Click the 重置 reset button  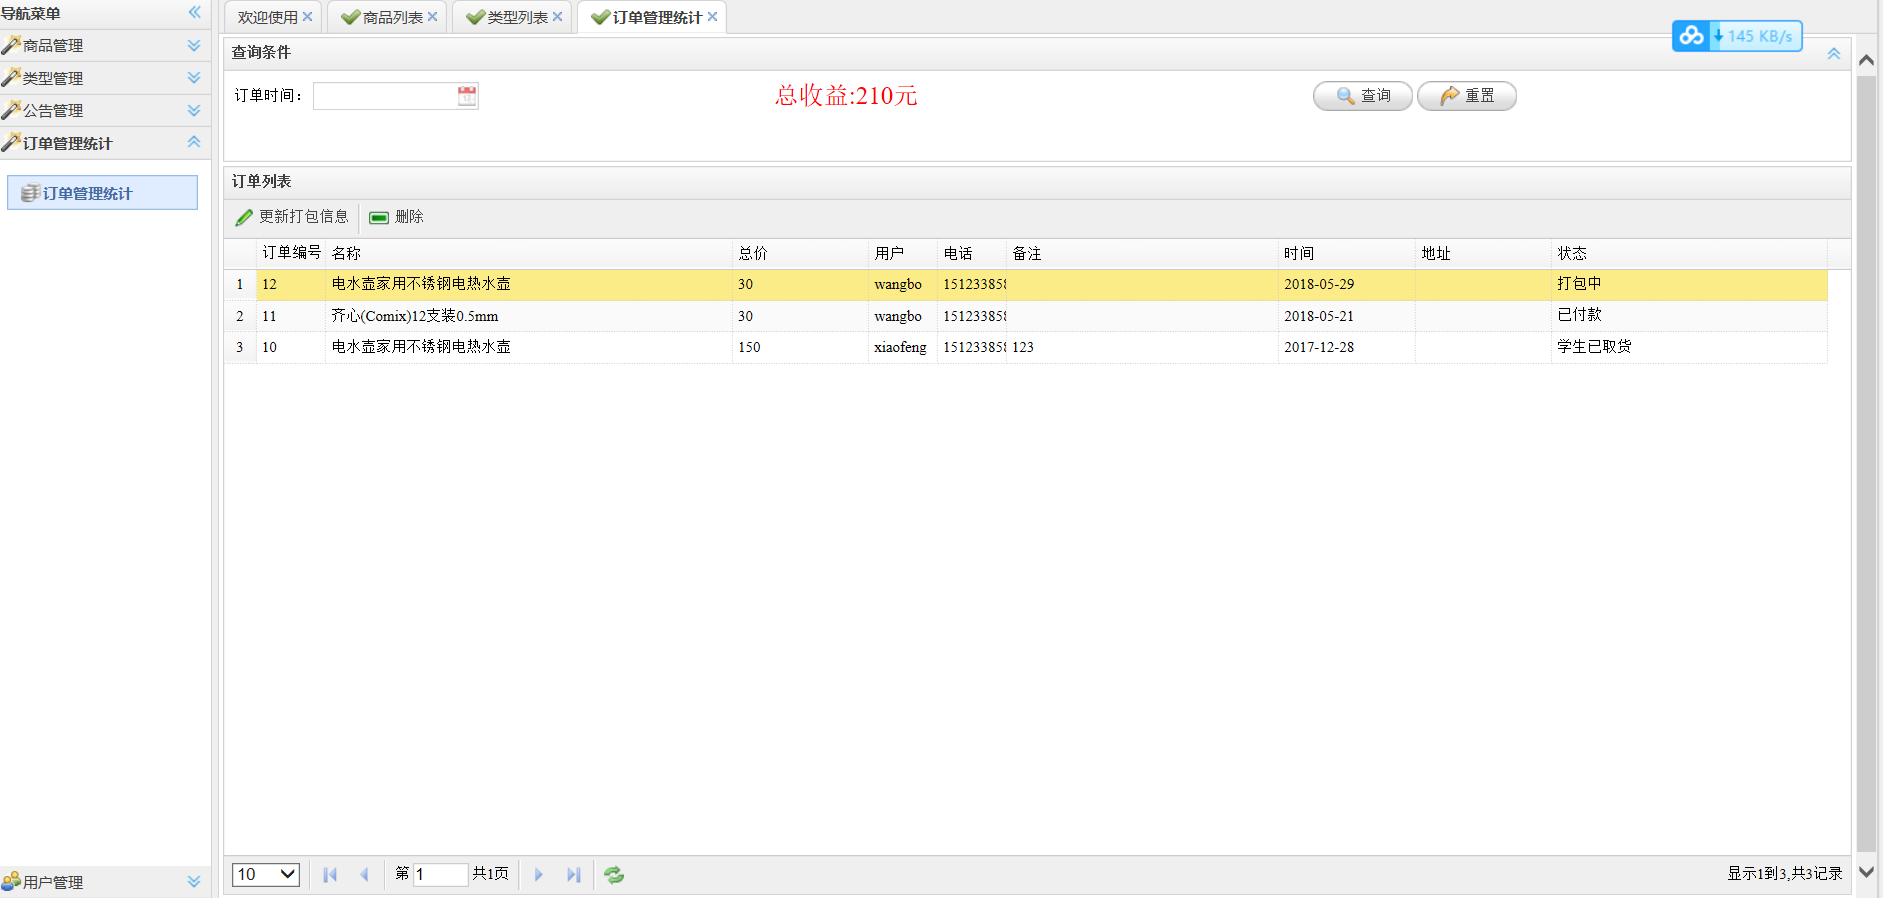1466,96
